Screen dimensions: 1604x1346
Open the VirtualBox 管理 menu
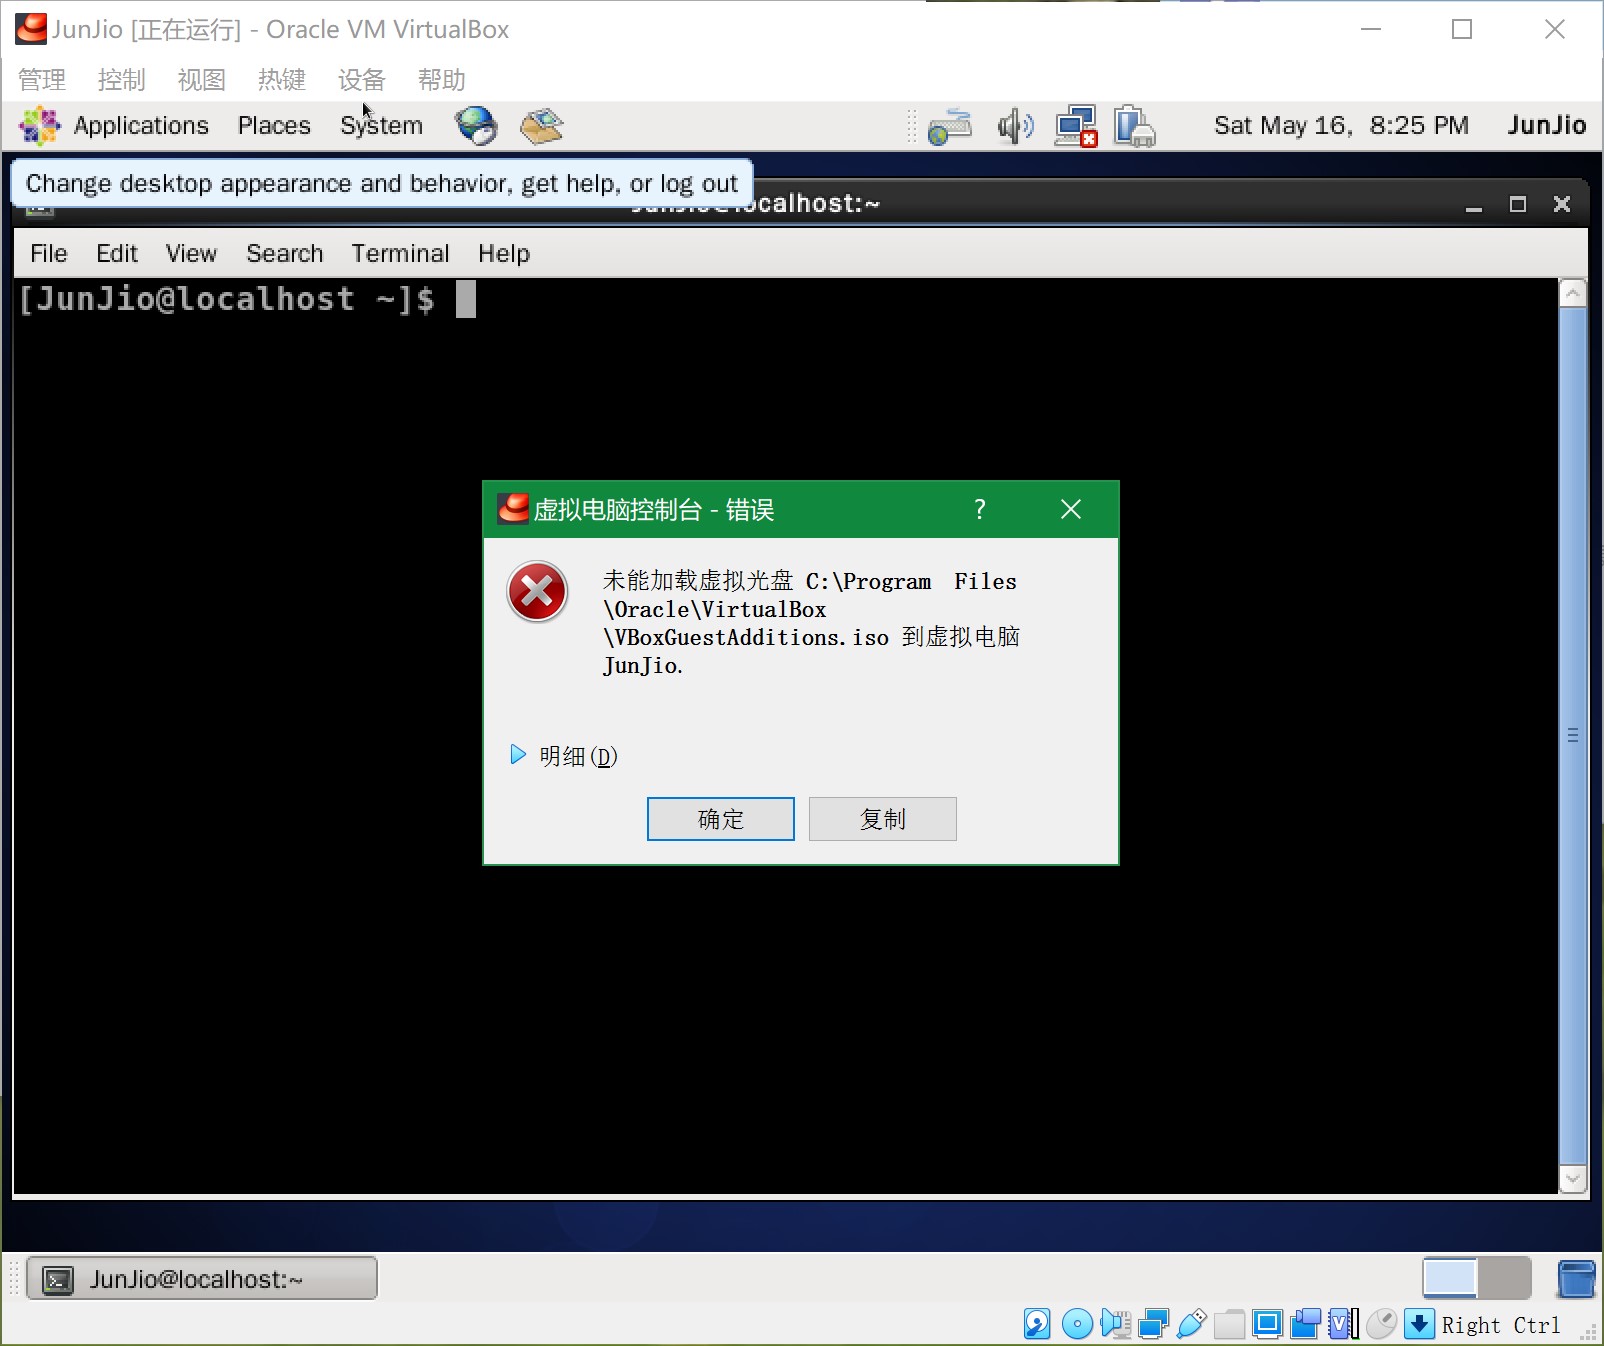(42, 80)
